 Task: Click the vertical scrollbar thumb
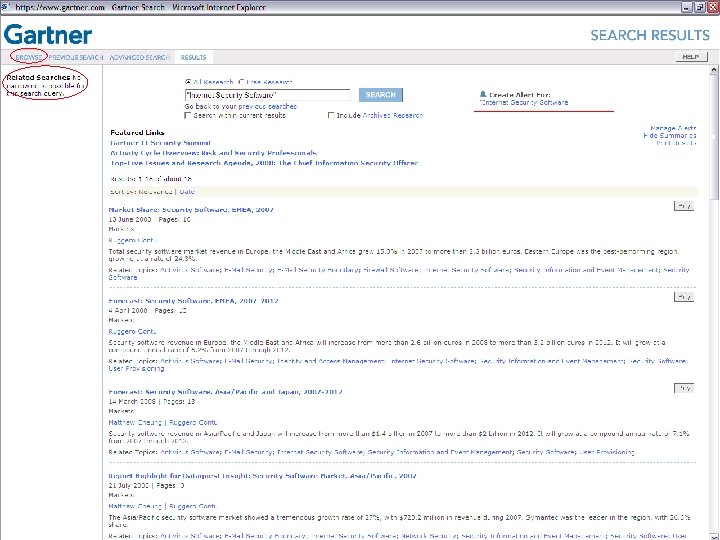pyautogui.click(x=714, y=137)
